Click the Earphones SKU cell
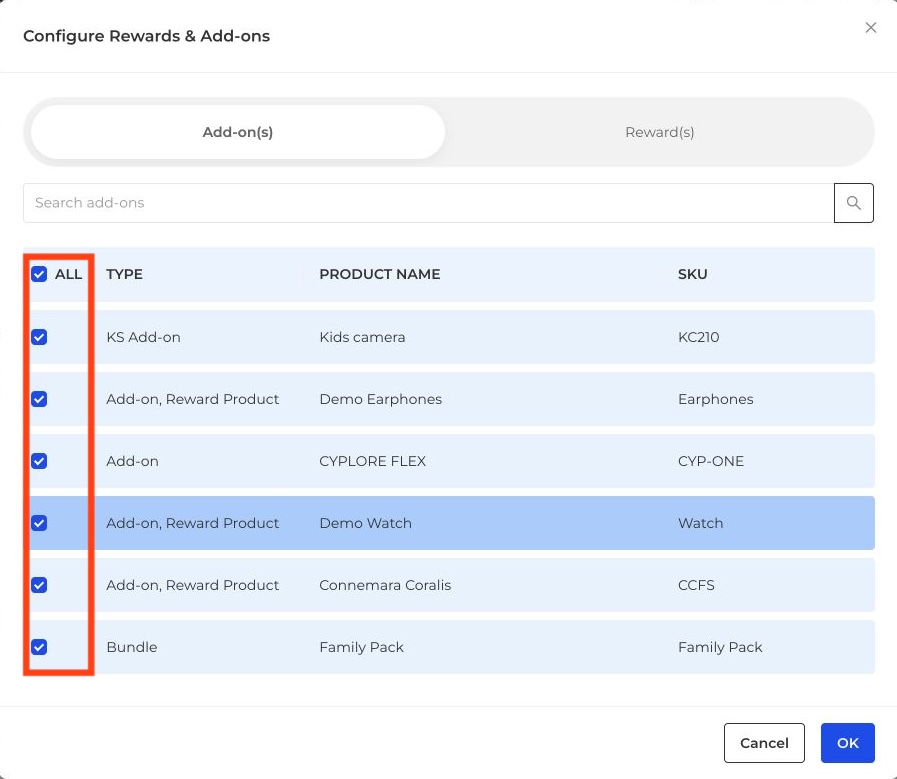 (715, 399)
